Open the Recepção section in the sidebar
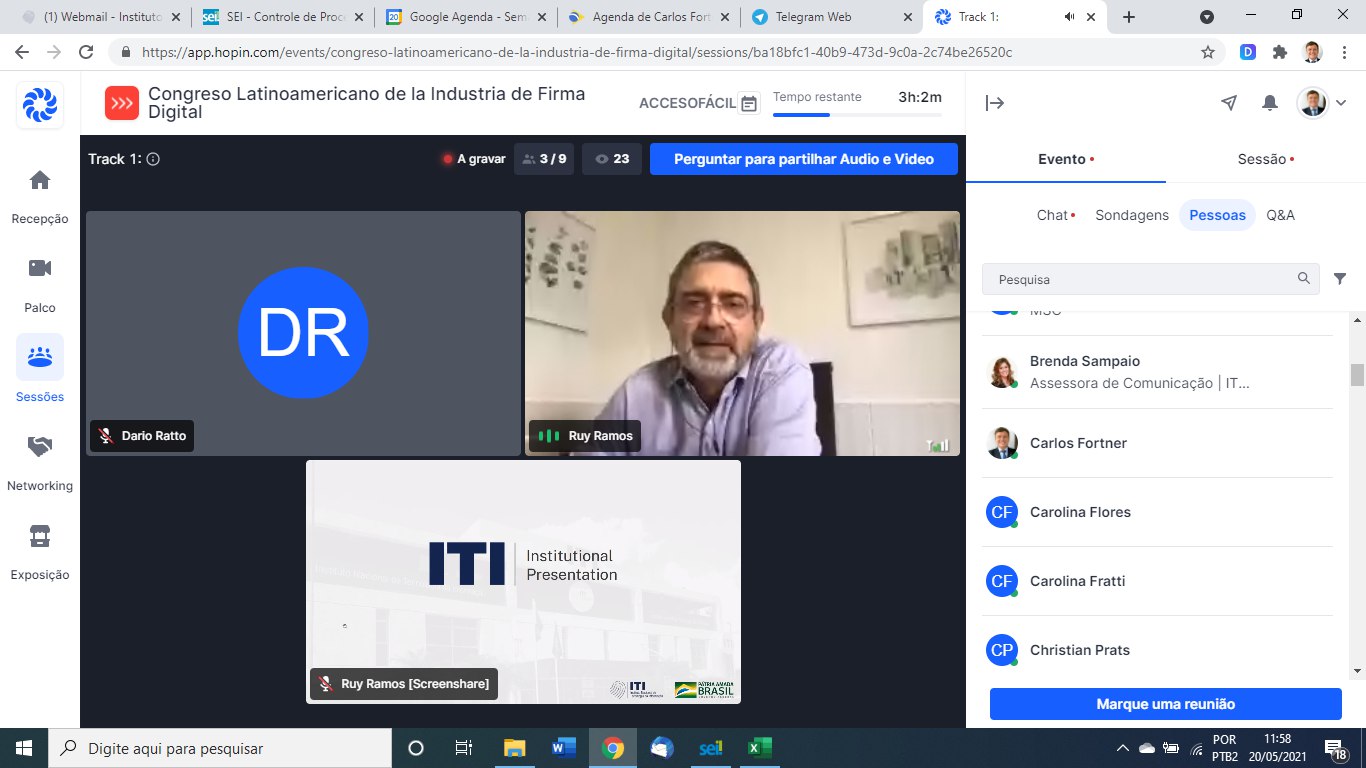Viewport: 1366px width, 768px height. click(39, 195)
